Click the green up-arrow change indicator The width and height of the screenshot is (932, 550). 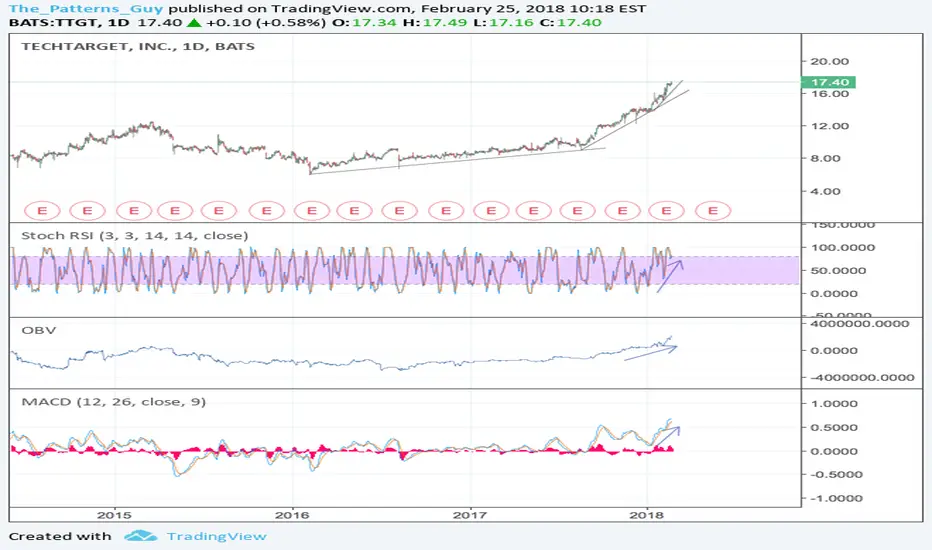(194, 23)
